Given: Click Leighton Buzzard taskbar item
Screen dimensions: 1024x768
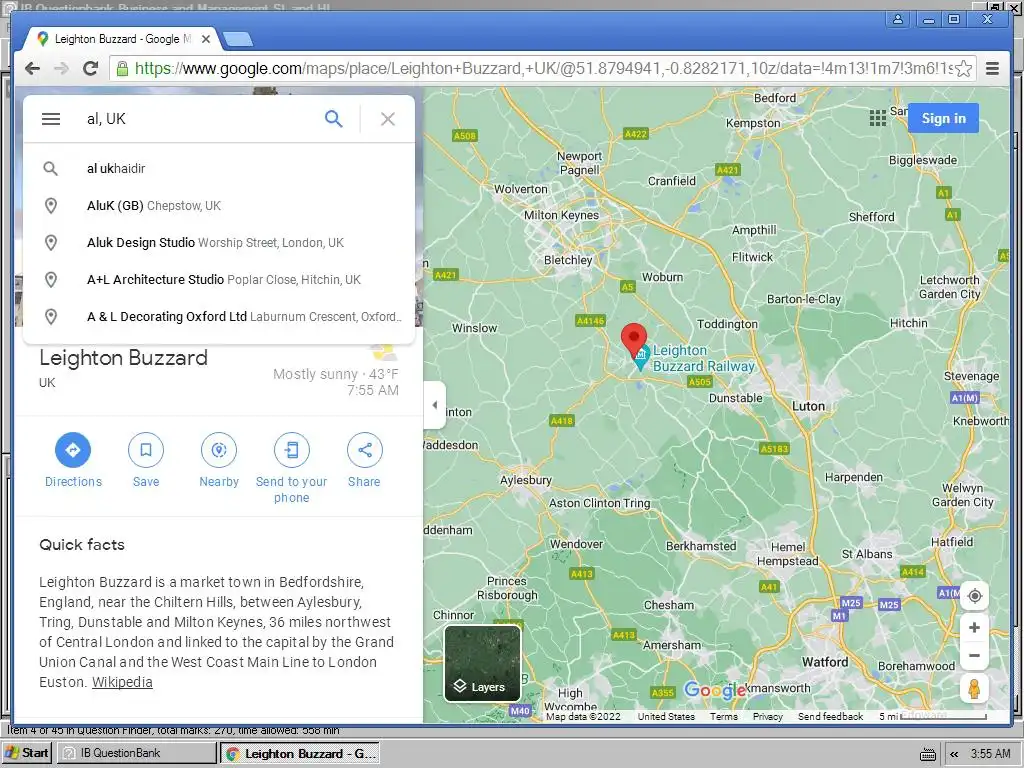Looking at the screenshot, I should (300, 754).
